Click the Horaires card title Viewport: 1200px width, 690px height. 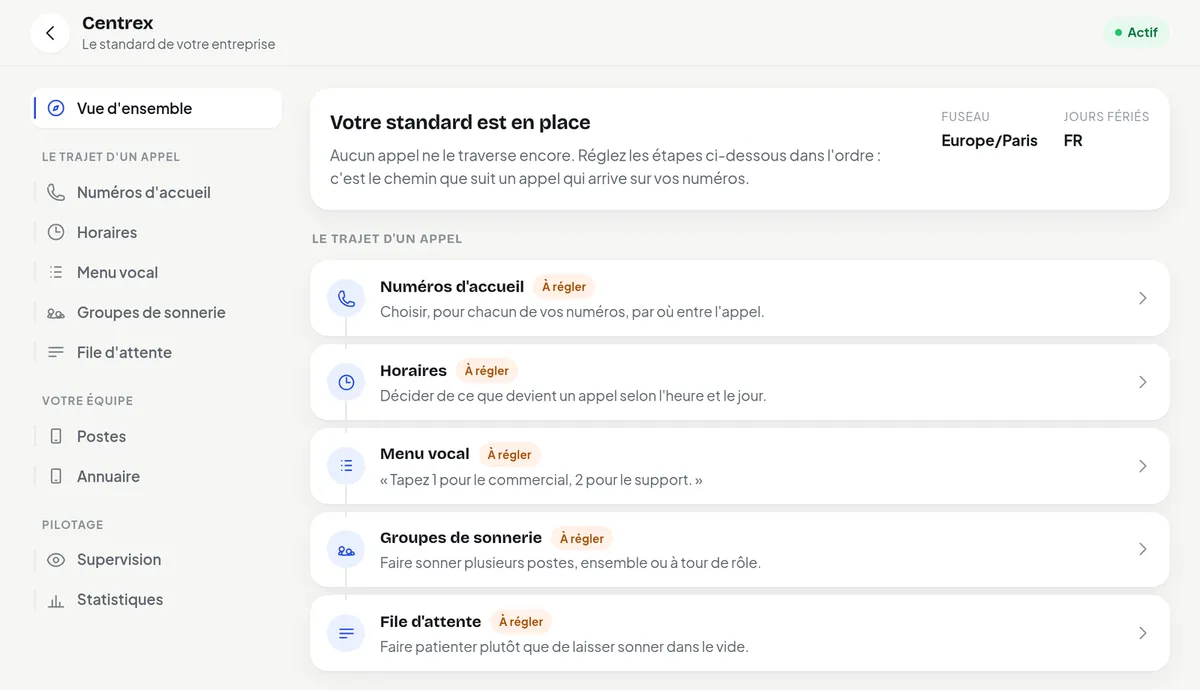(x=413, y=370)
